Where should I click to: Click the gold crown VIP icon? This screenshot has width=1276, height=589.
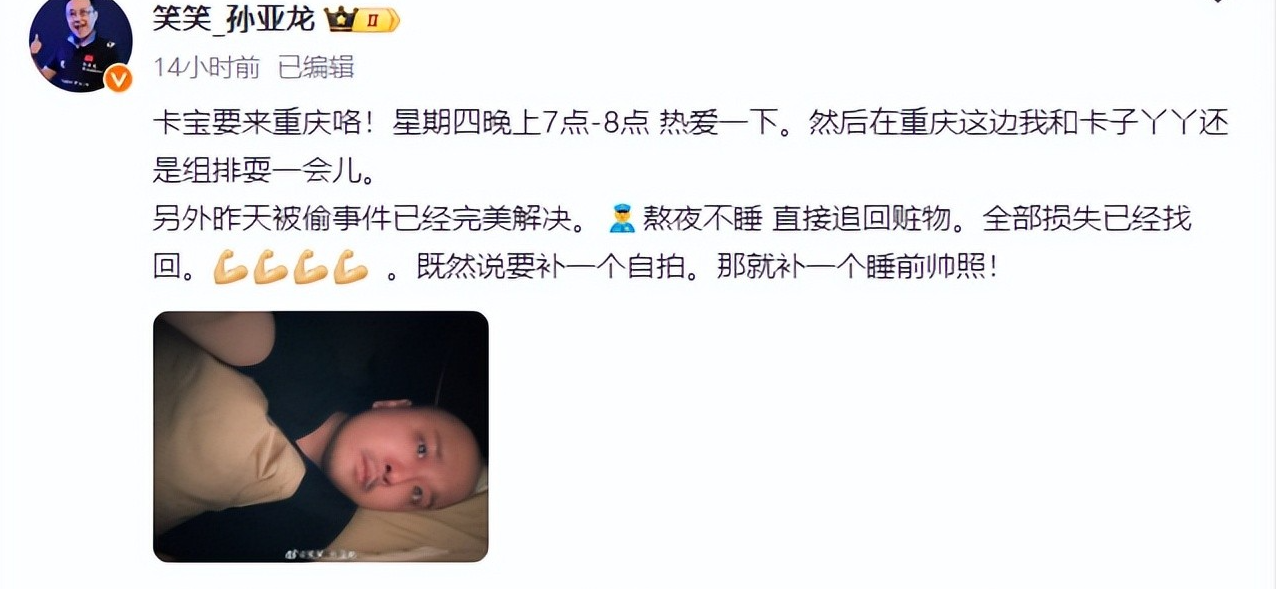point(342,17)
